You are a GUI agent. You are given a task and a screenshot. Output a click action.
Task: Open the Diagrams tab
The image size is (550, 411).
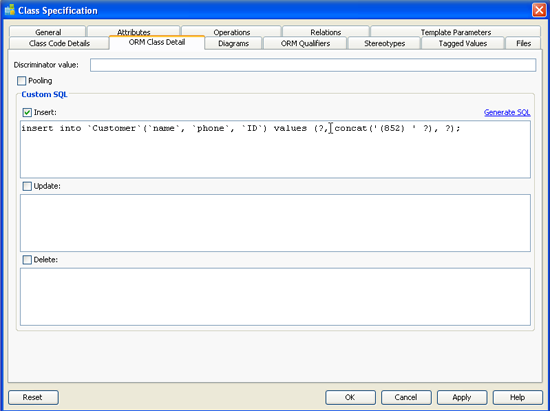(233, 43)
